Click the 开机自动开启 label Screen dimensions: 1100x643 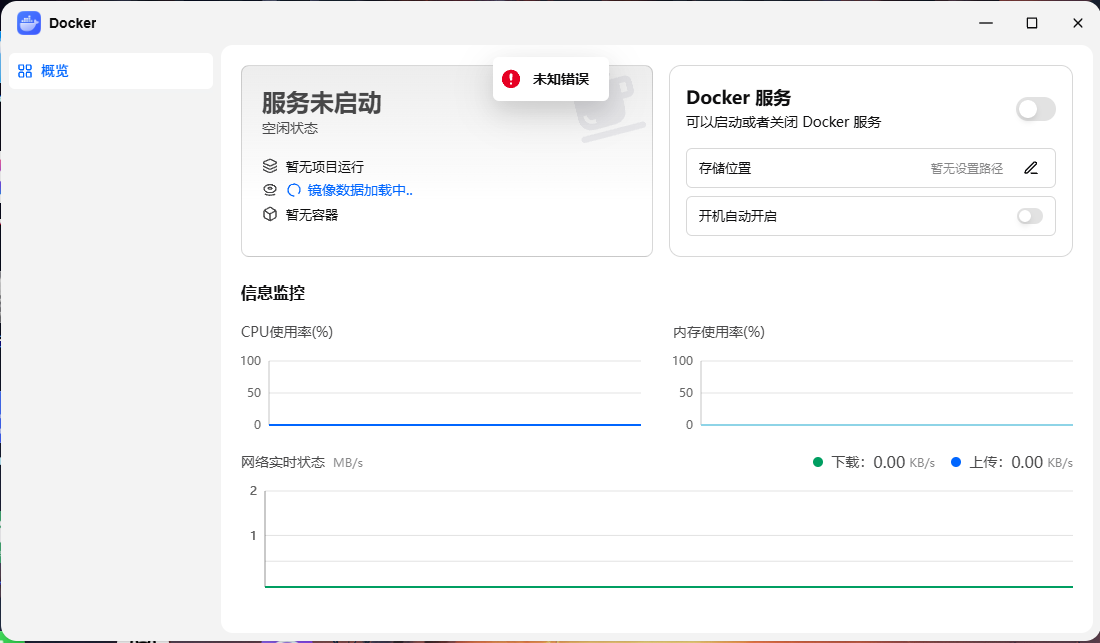[737, 216]
